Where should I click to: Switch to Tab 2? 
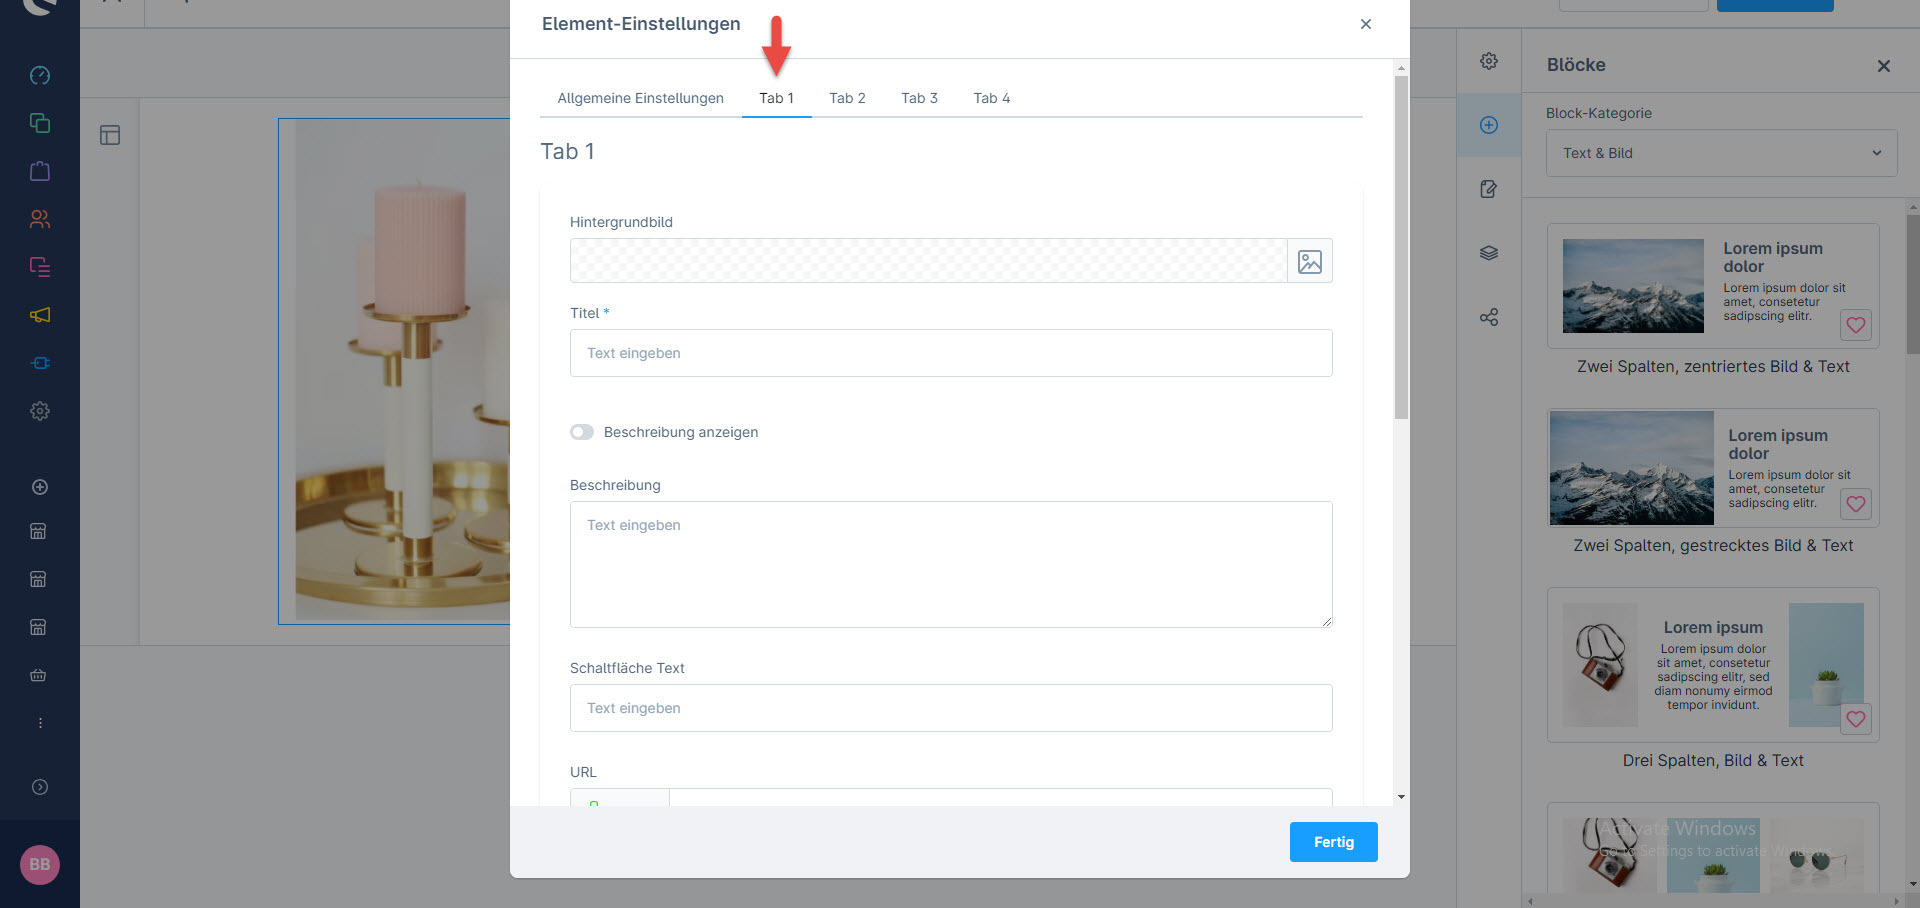847,98
